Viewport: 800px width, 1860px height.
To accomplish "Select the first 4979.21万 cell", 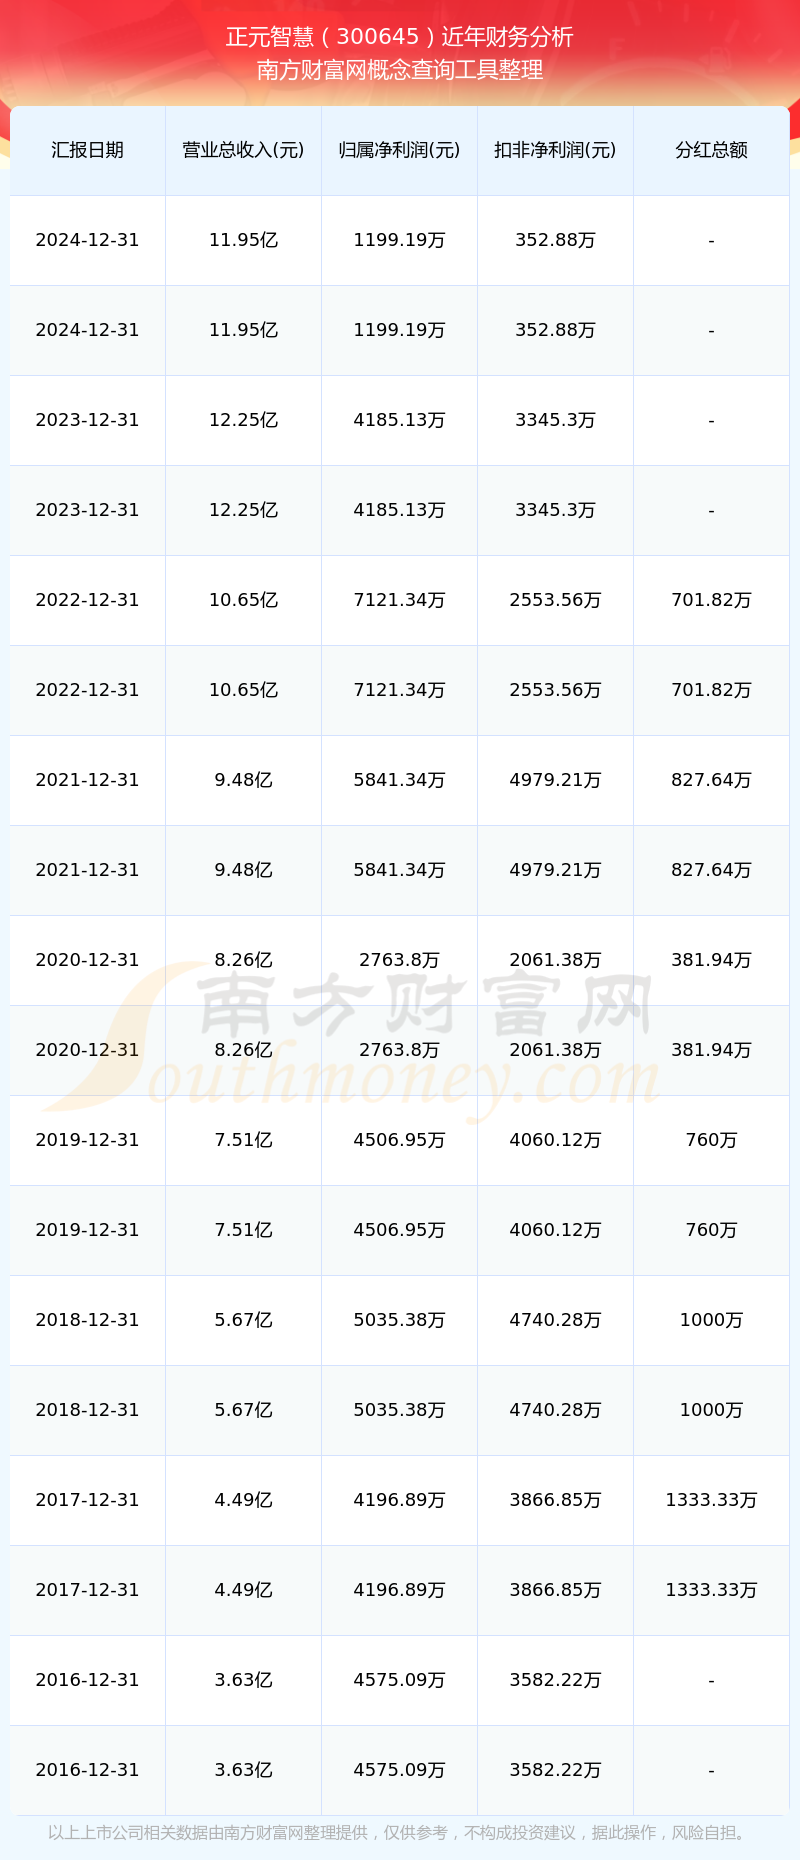I will coord(555,780).
